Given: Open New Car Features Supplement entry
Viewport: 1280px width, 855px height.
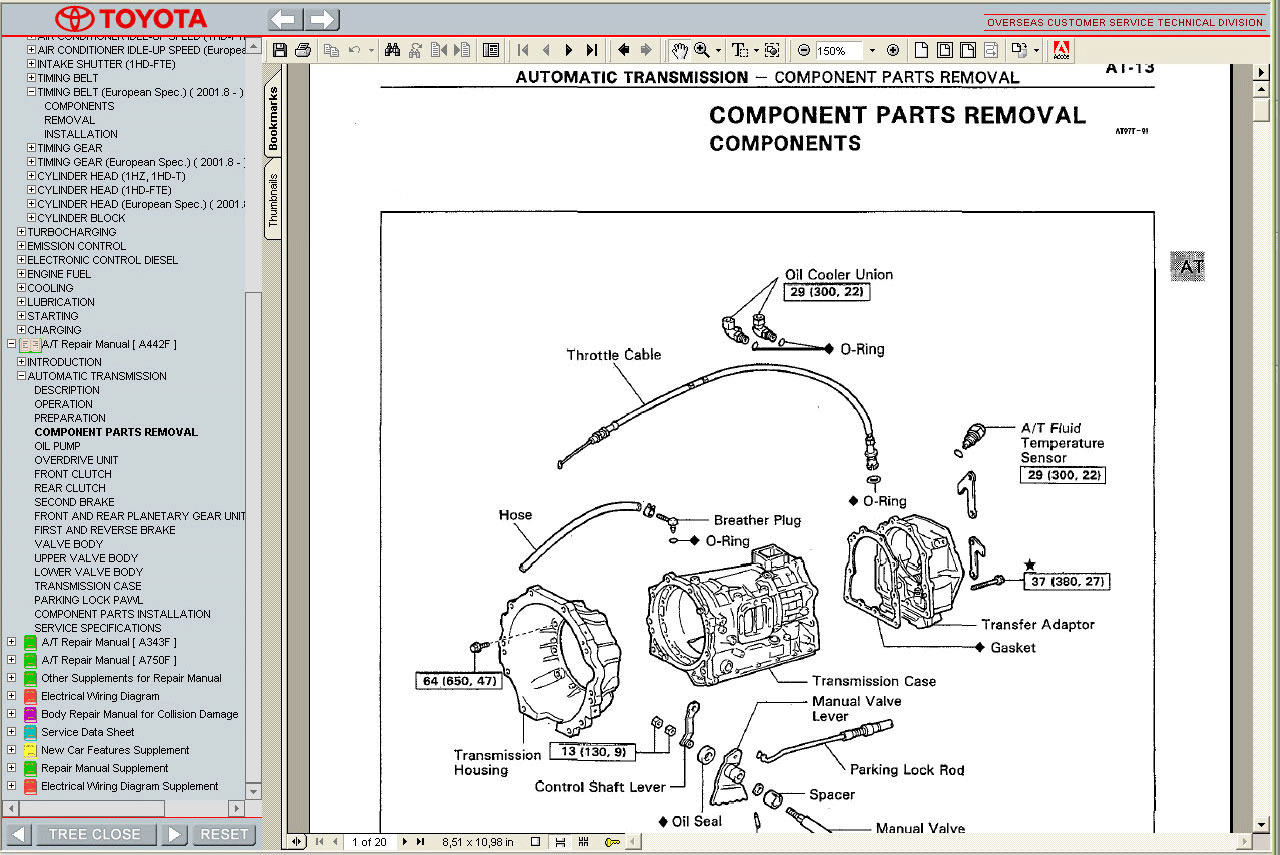Looking at the screenshot, I should [115, 750].
